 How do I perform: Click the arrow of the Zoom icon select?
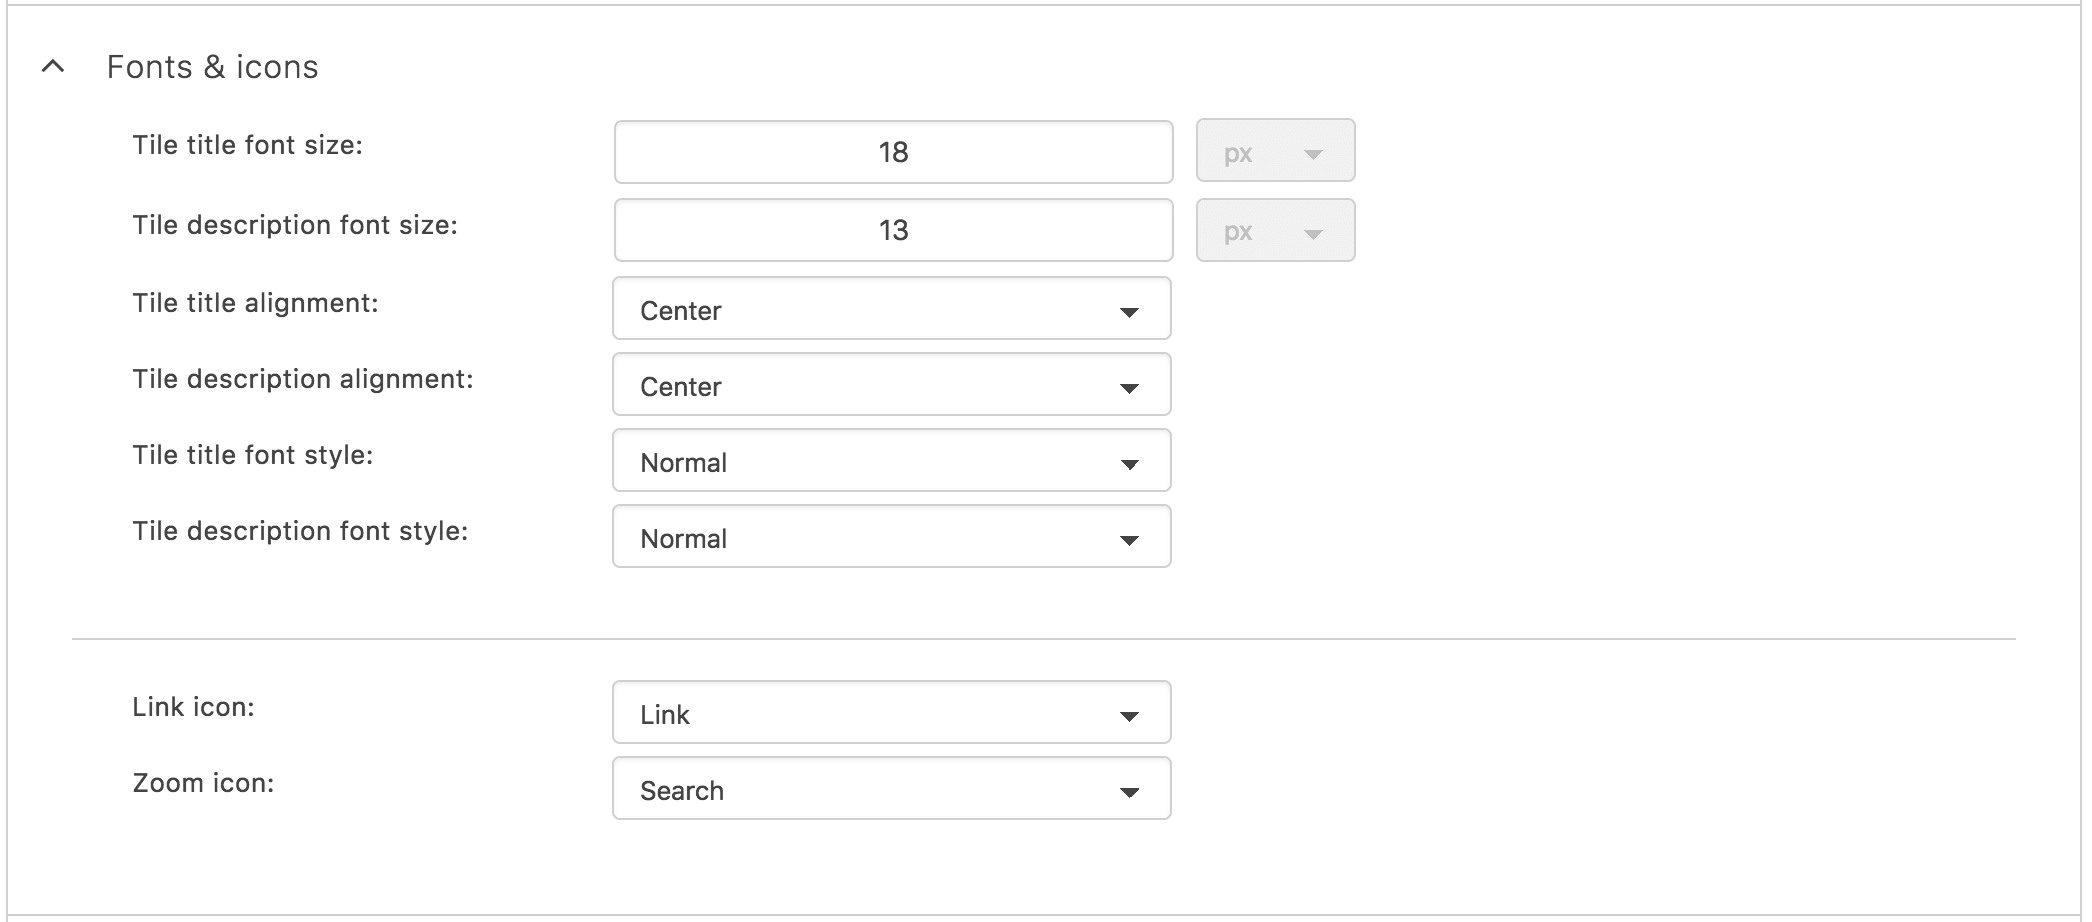(1130, 792)
